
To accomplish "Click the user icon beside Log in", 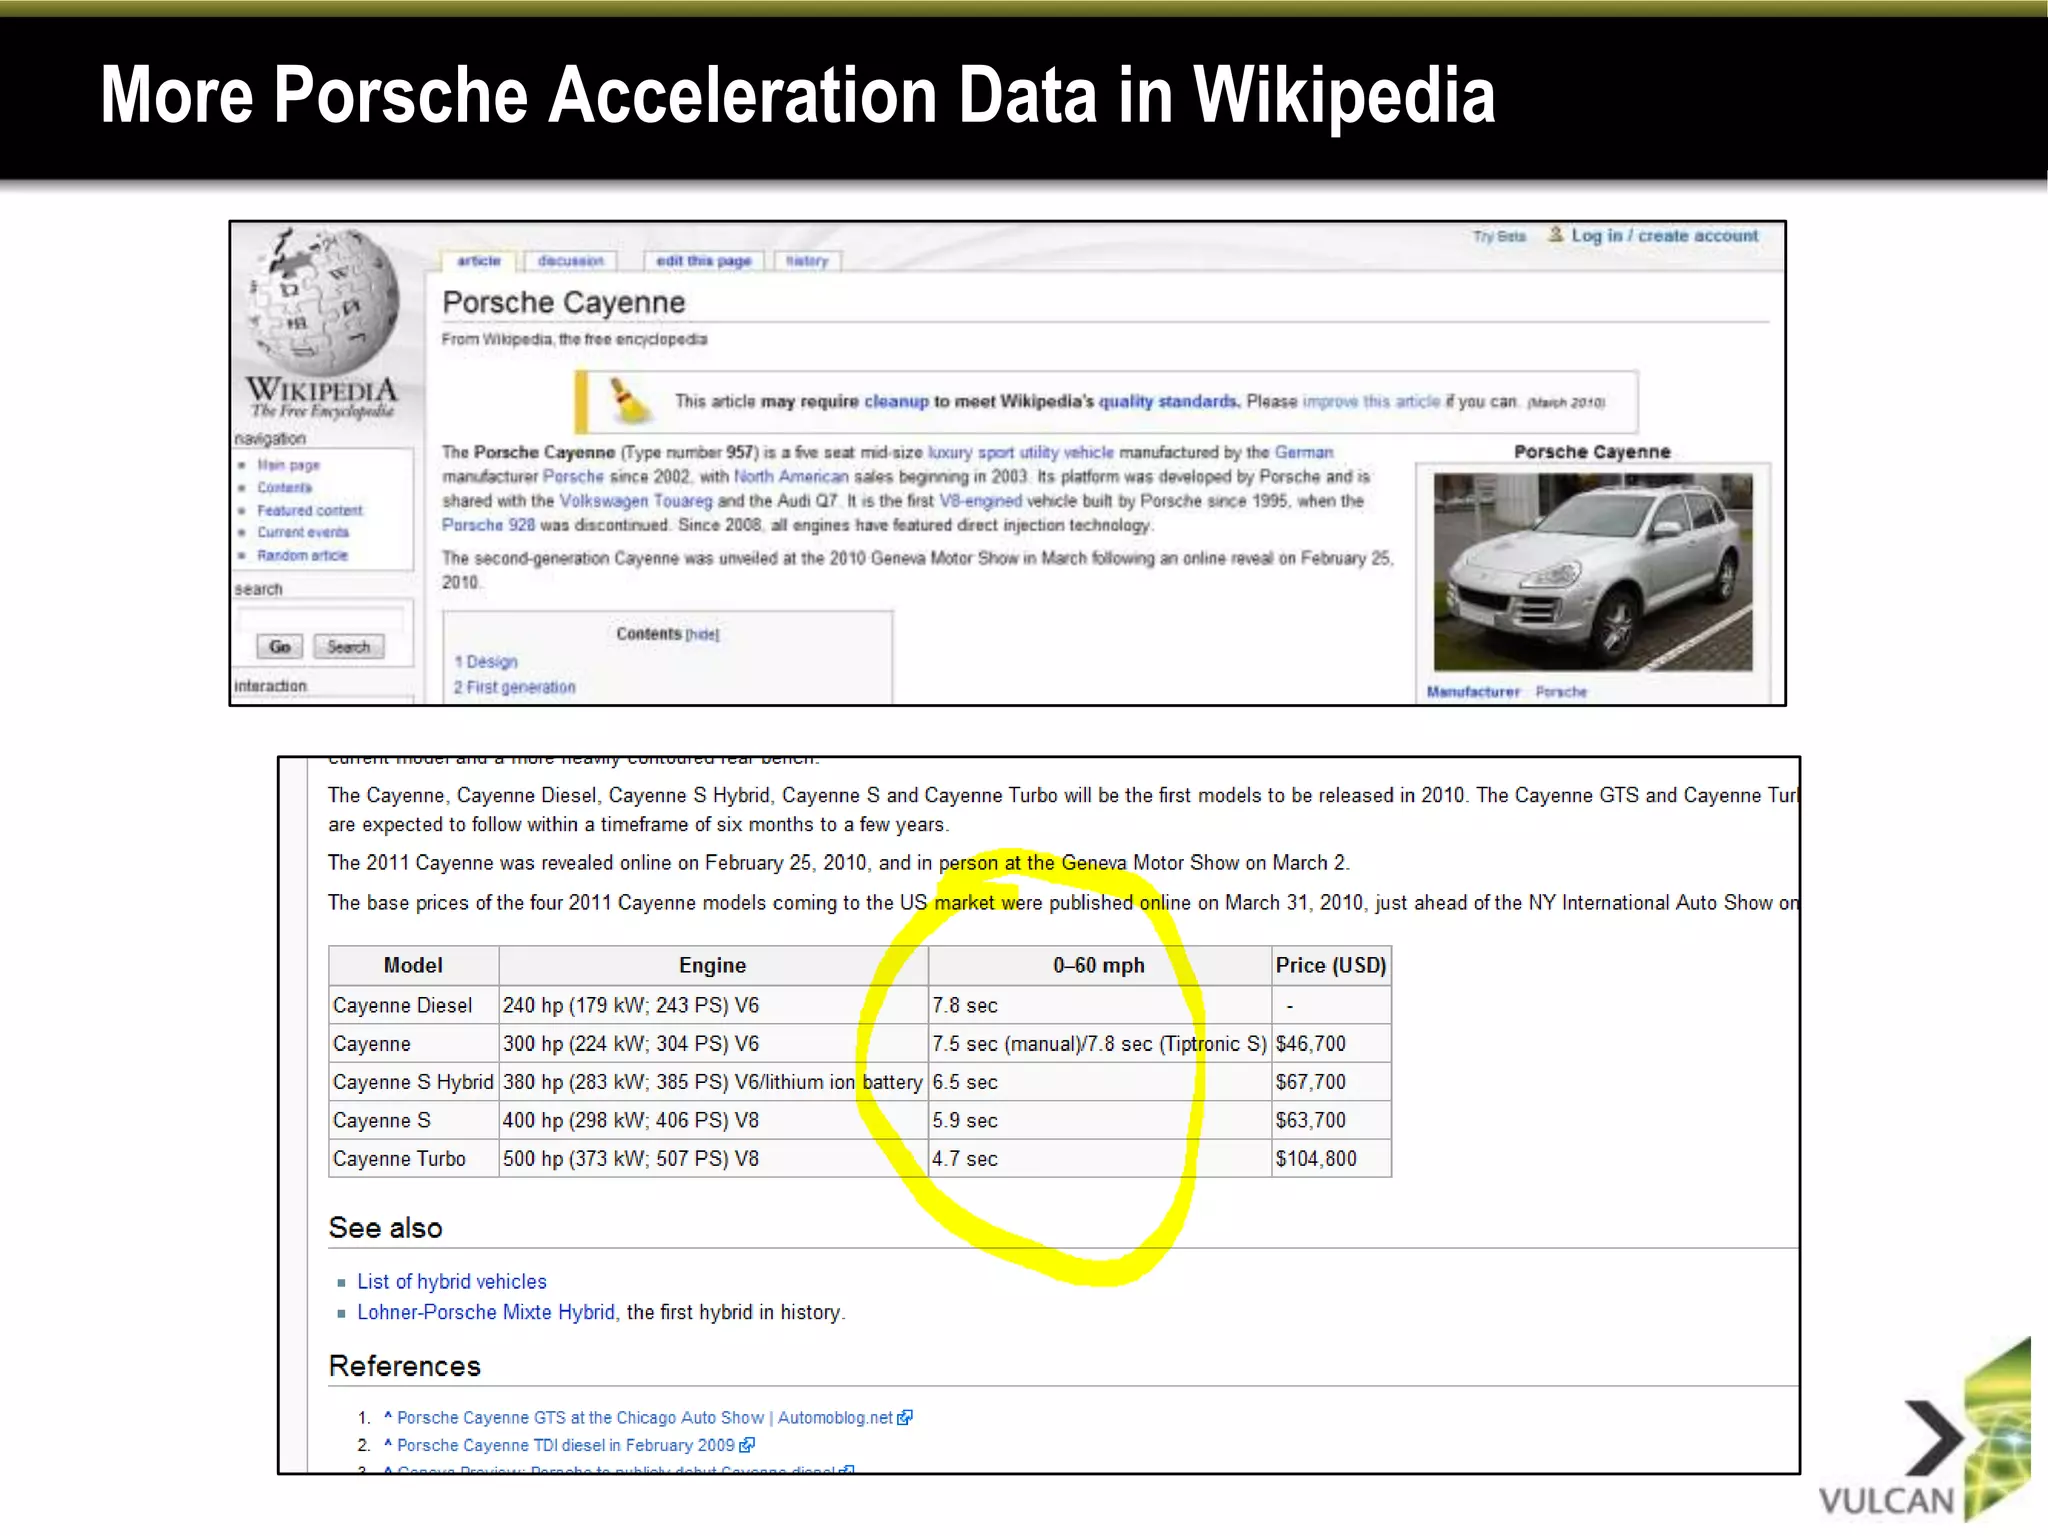I will [x=1555, y=234].
